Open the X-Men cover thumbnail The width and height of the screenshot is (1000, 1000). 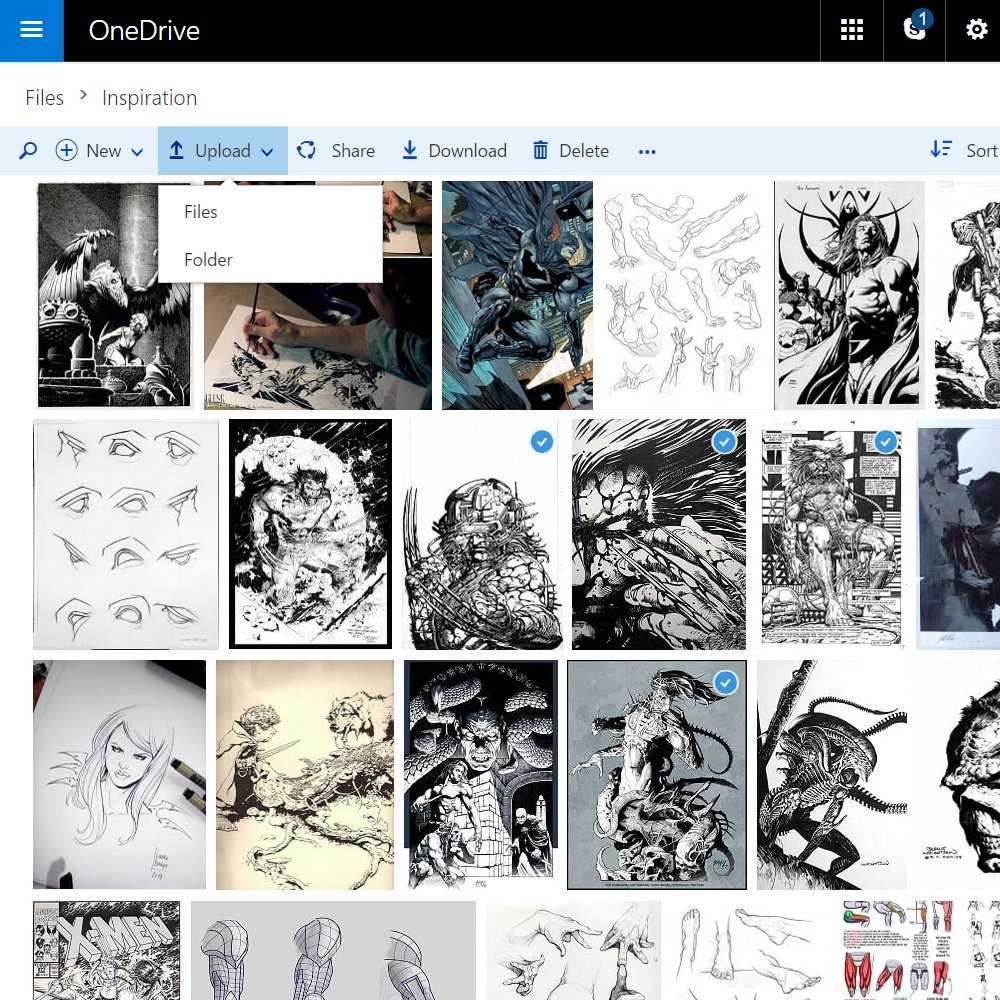[x=107, y=950]
